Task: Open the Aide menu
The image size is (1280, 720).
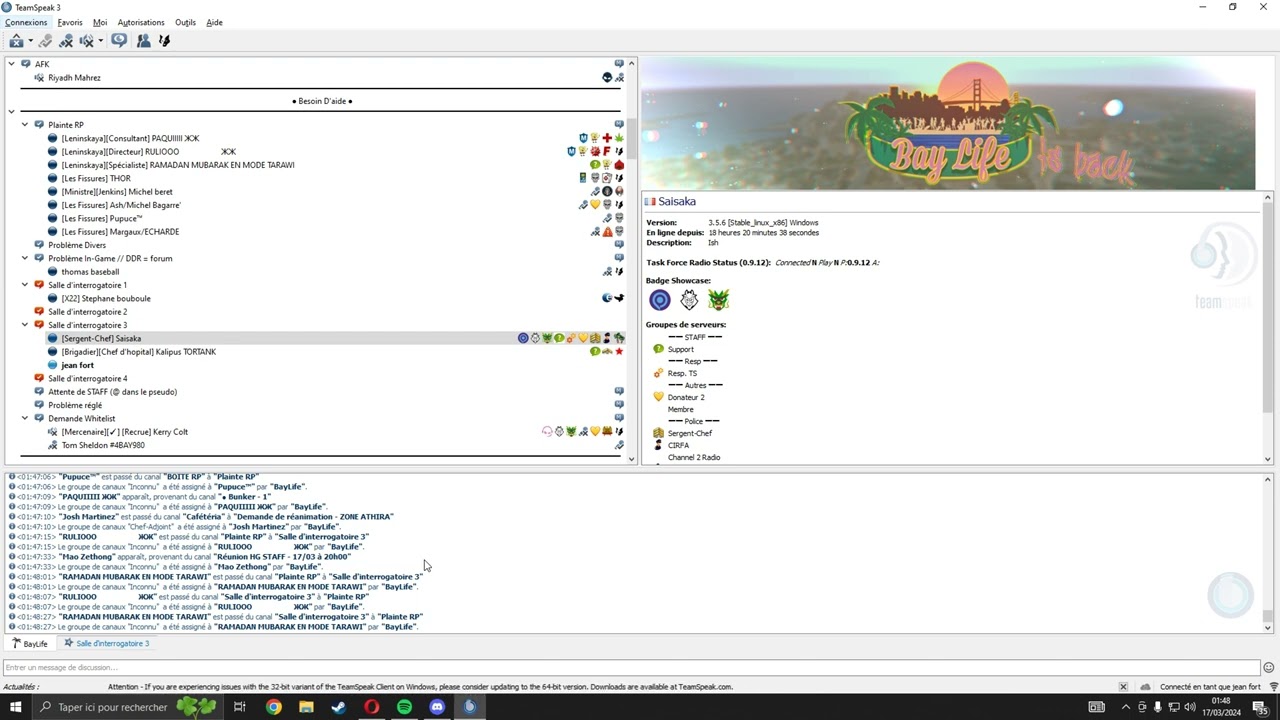Action: pos(214,22)
